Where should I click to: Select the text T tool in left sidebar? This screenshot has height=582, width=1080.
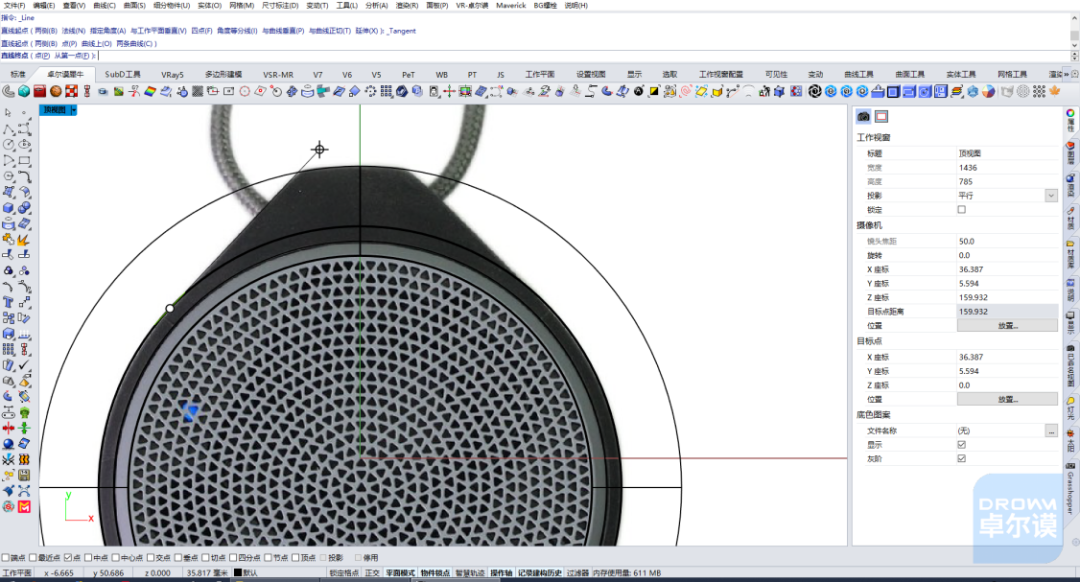[8, 302]
